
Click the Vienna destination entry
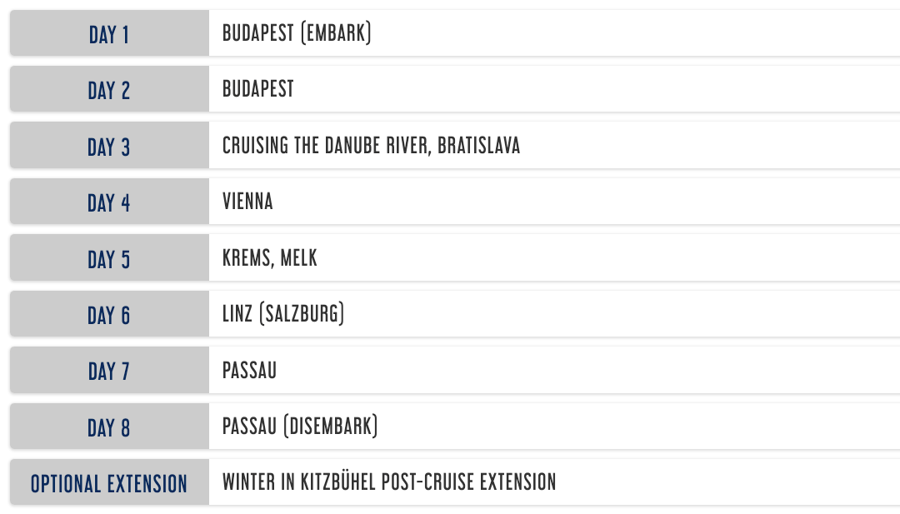coord(247,202)
